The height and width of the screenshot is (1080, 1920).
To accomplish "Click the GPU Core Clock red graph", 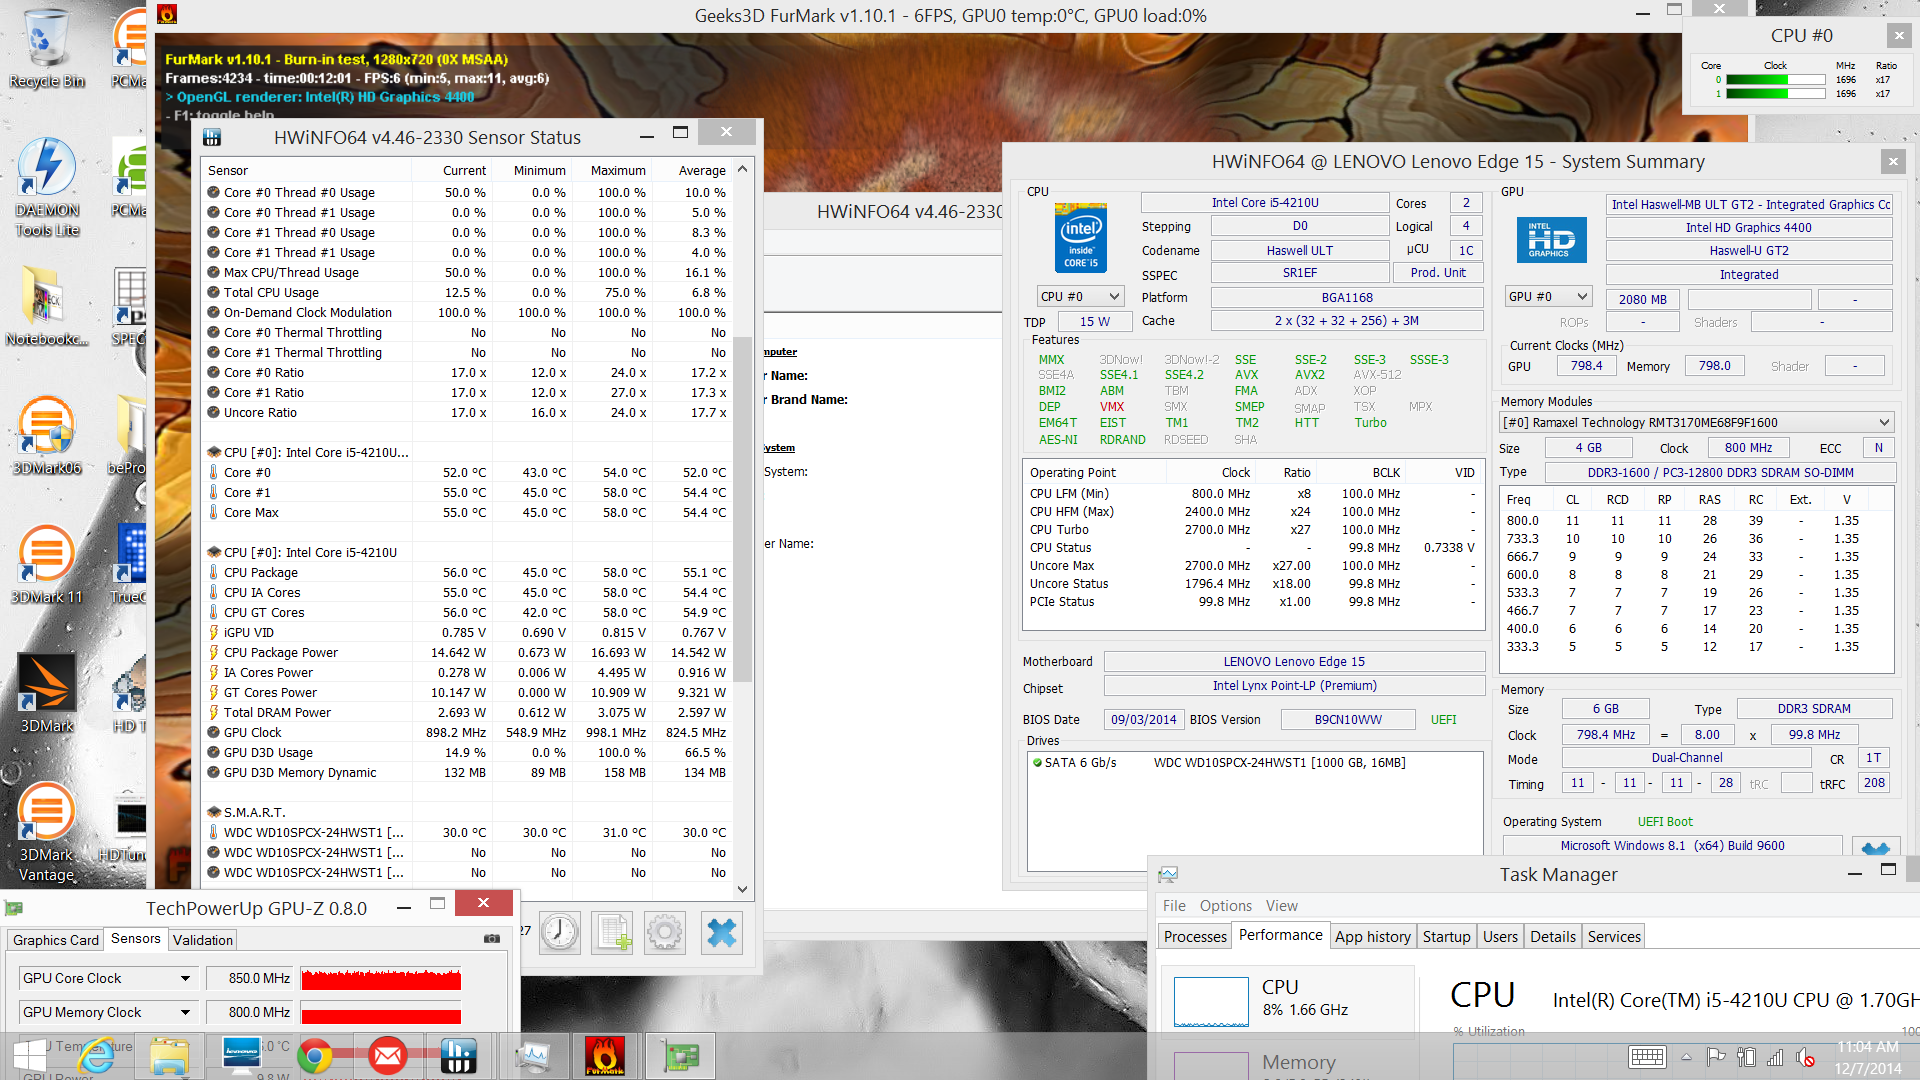I will pyautogui.click(x=381, y=979).
